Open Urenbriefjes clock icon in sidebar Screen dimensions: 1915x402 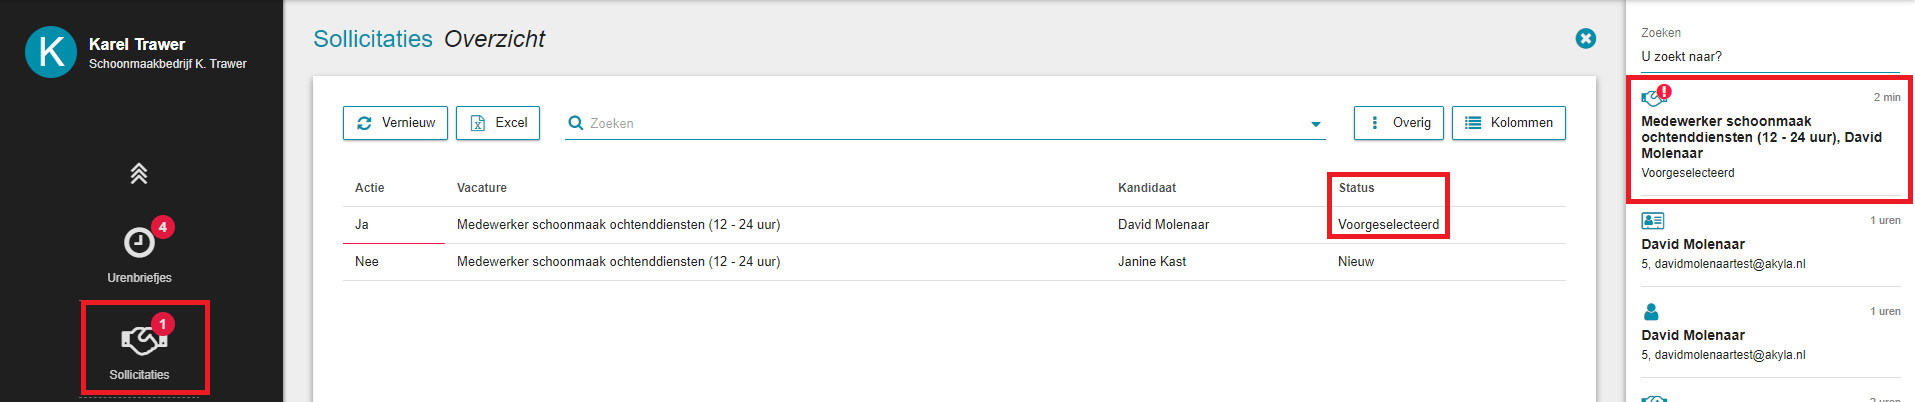[139, 242]
